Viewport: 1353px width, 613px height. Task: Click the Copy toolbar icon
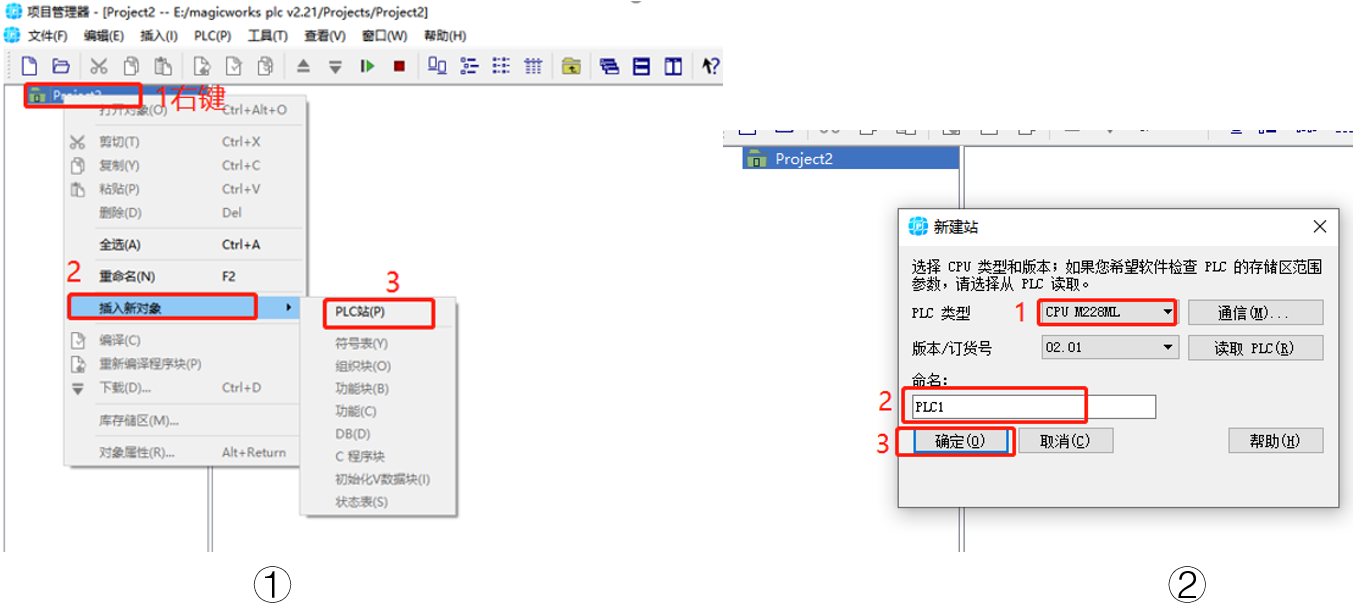tap(131, 66)
